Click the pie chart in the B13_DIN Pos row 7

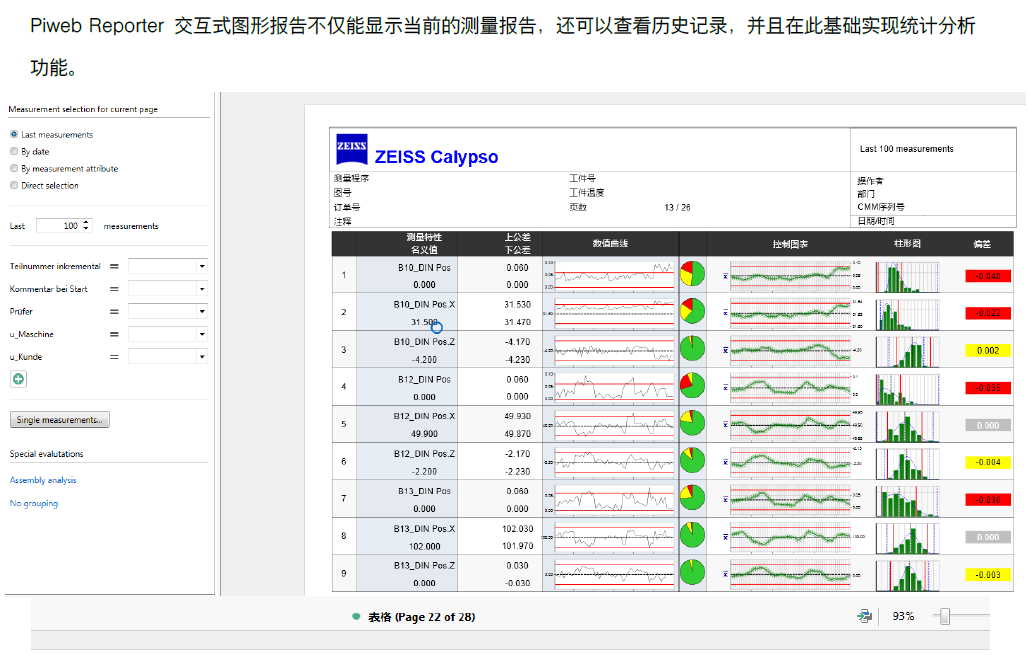point(692,498)
